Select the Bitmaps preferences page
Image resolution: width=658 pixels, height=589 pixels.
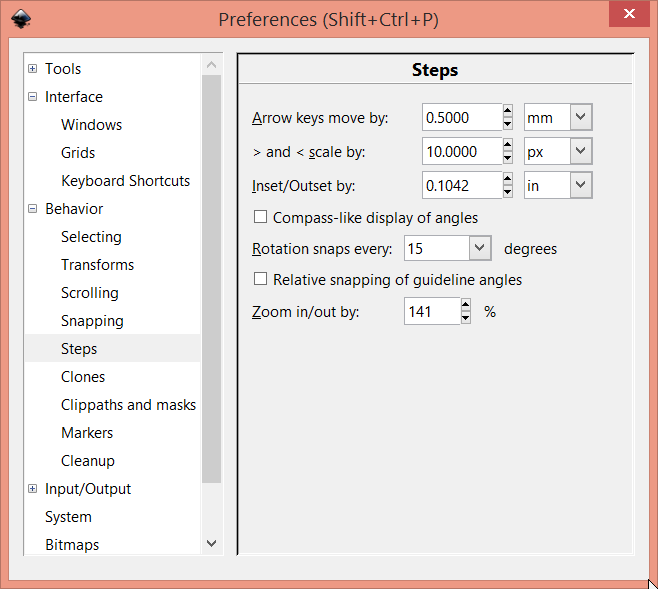72,545
